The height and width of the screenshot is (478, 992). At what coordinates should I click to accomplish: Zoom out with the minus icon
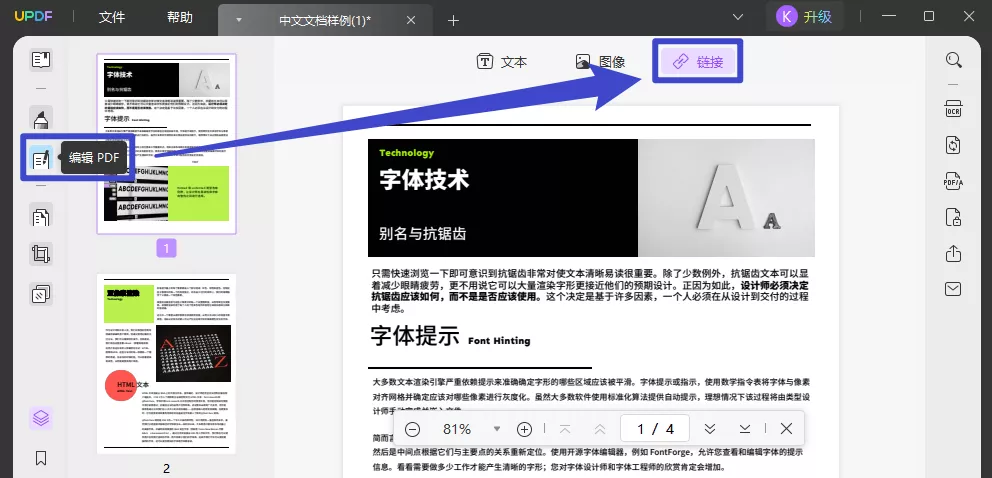click(x=412, y=429)
